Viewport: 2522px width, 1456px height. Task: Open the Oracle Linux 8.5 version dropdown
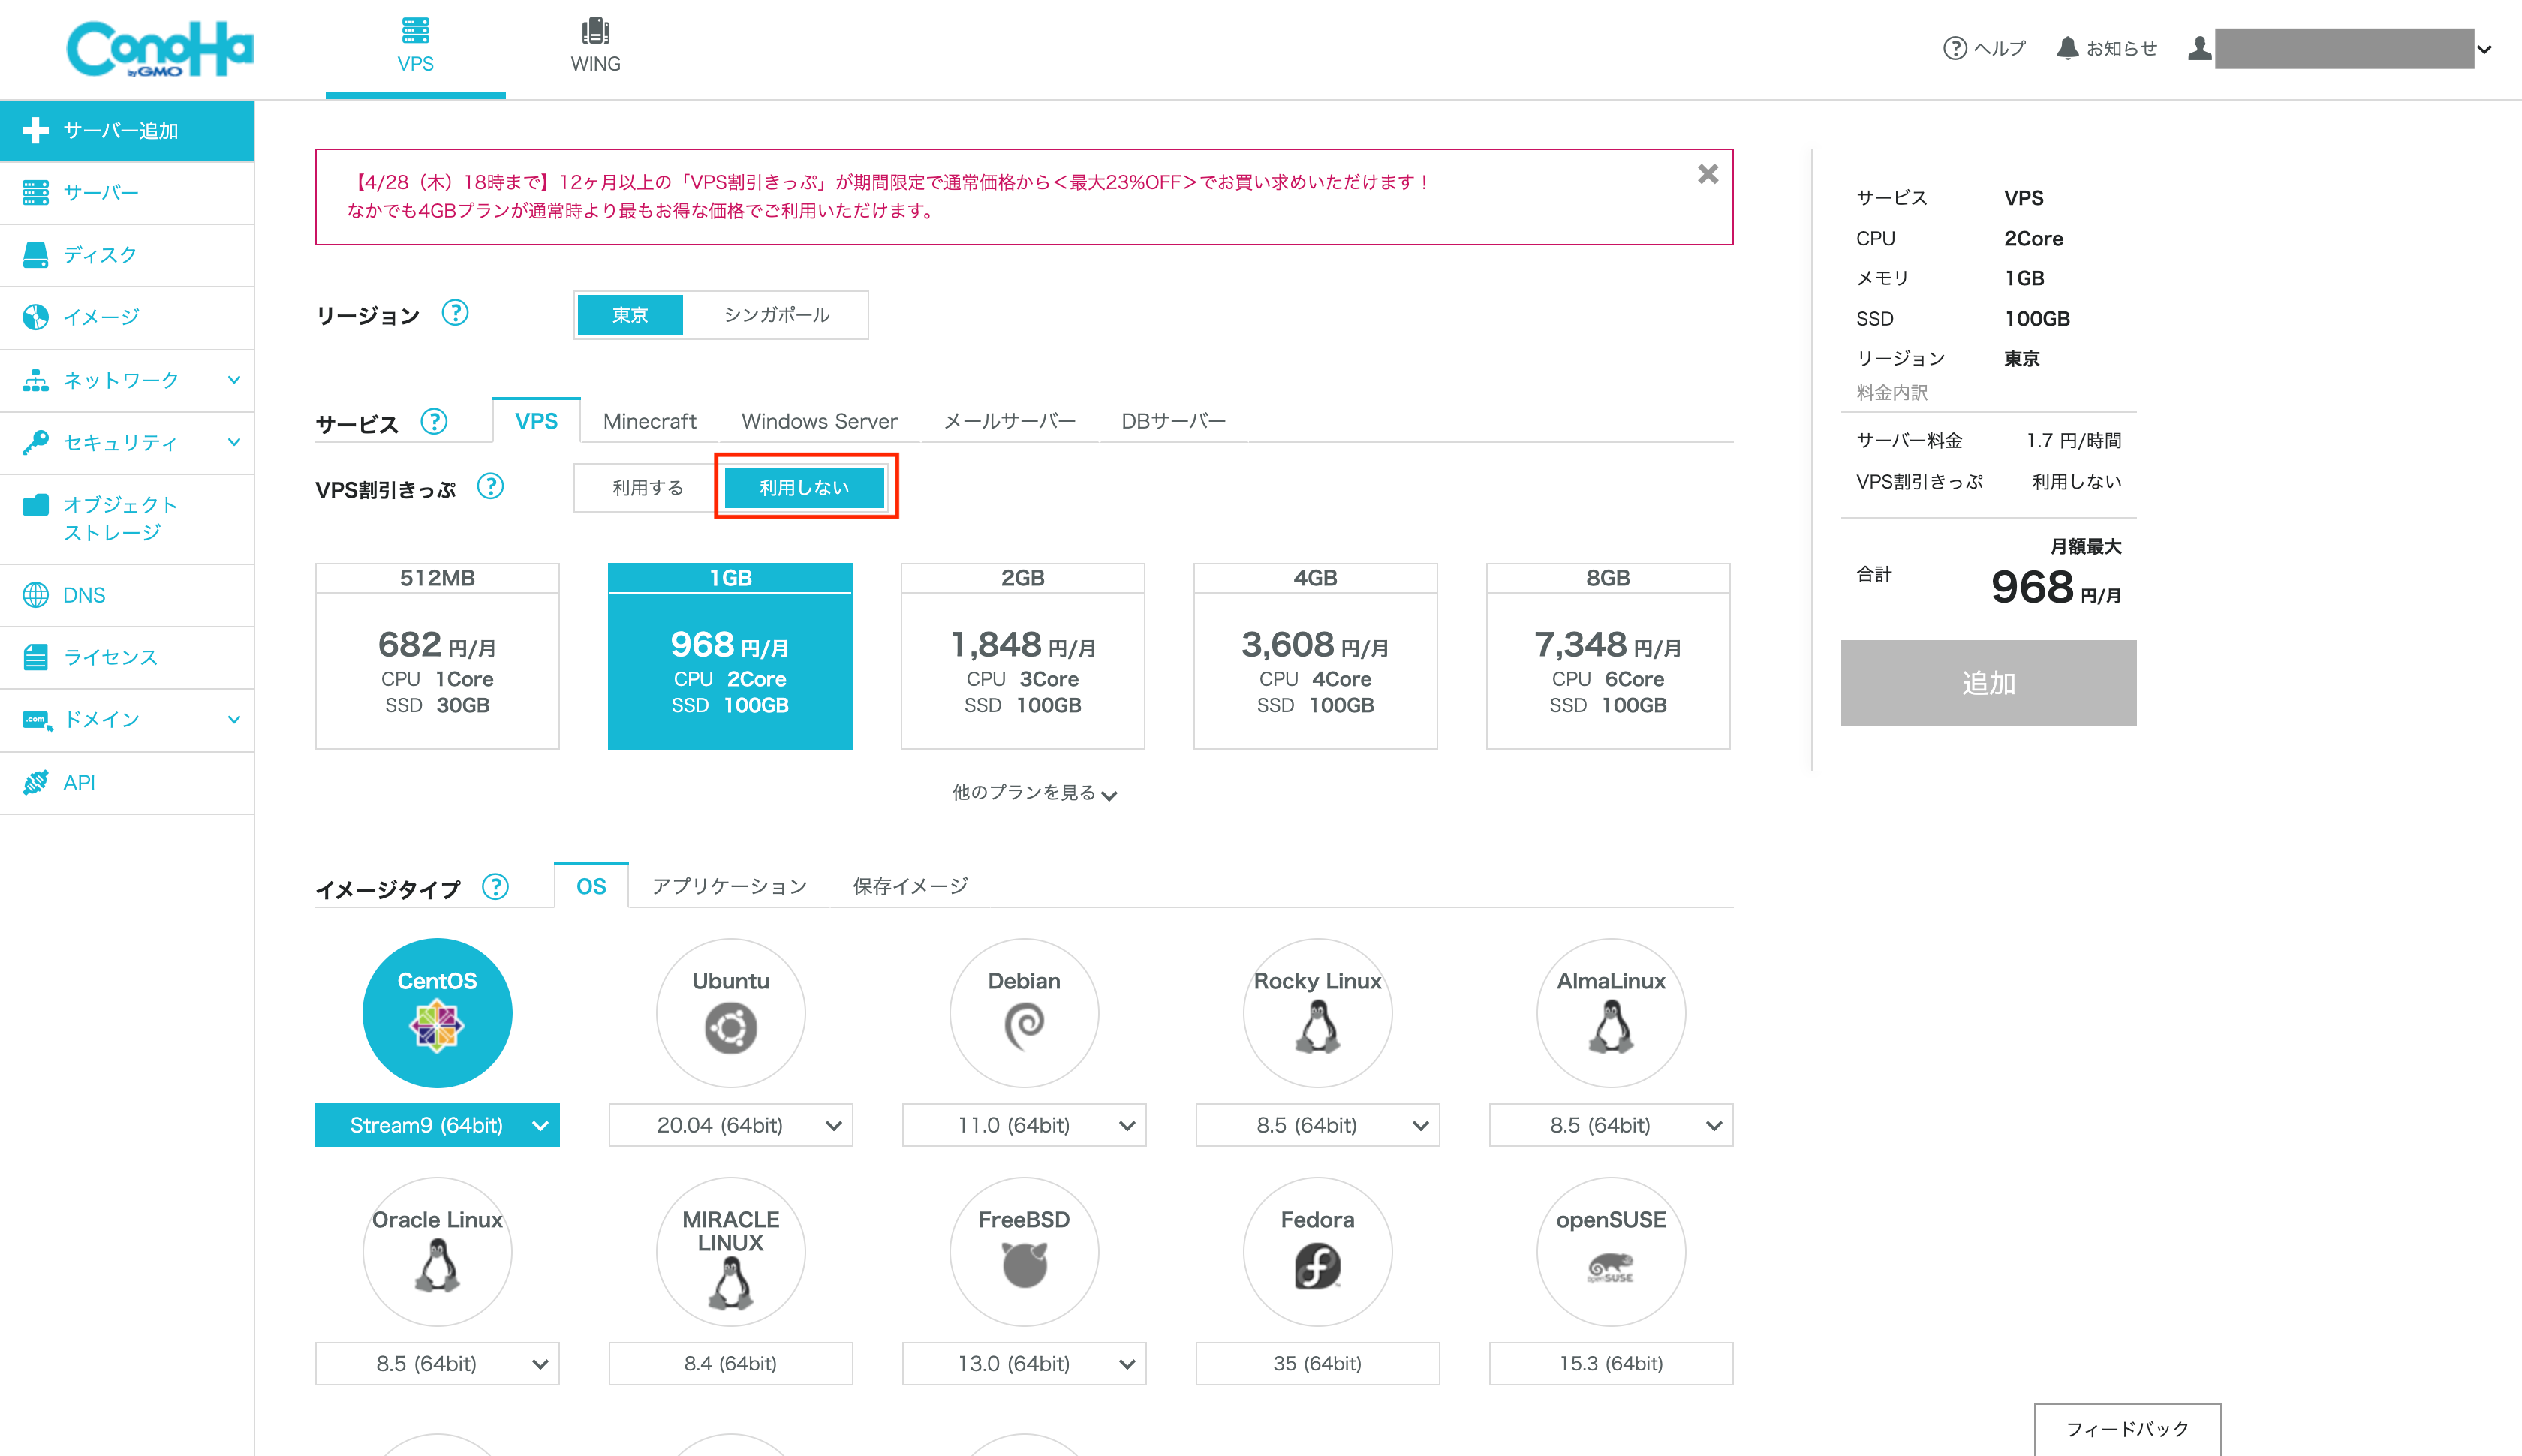(437, 1364)
